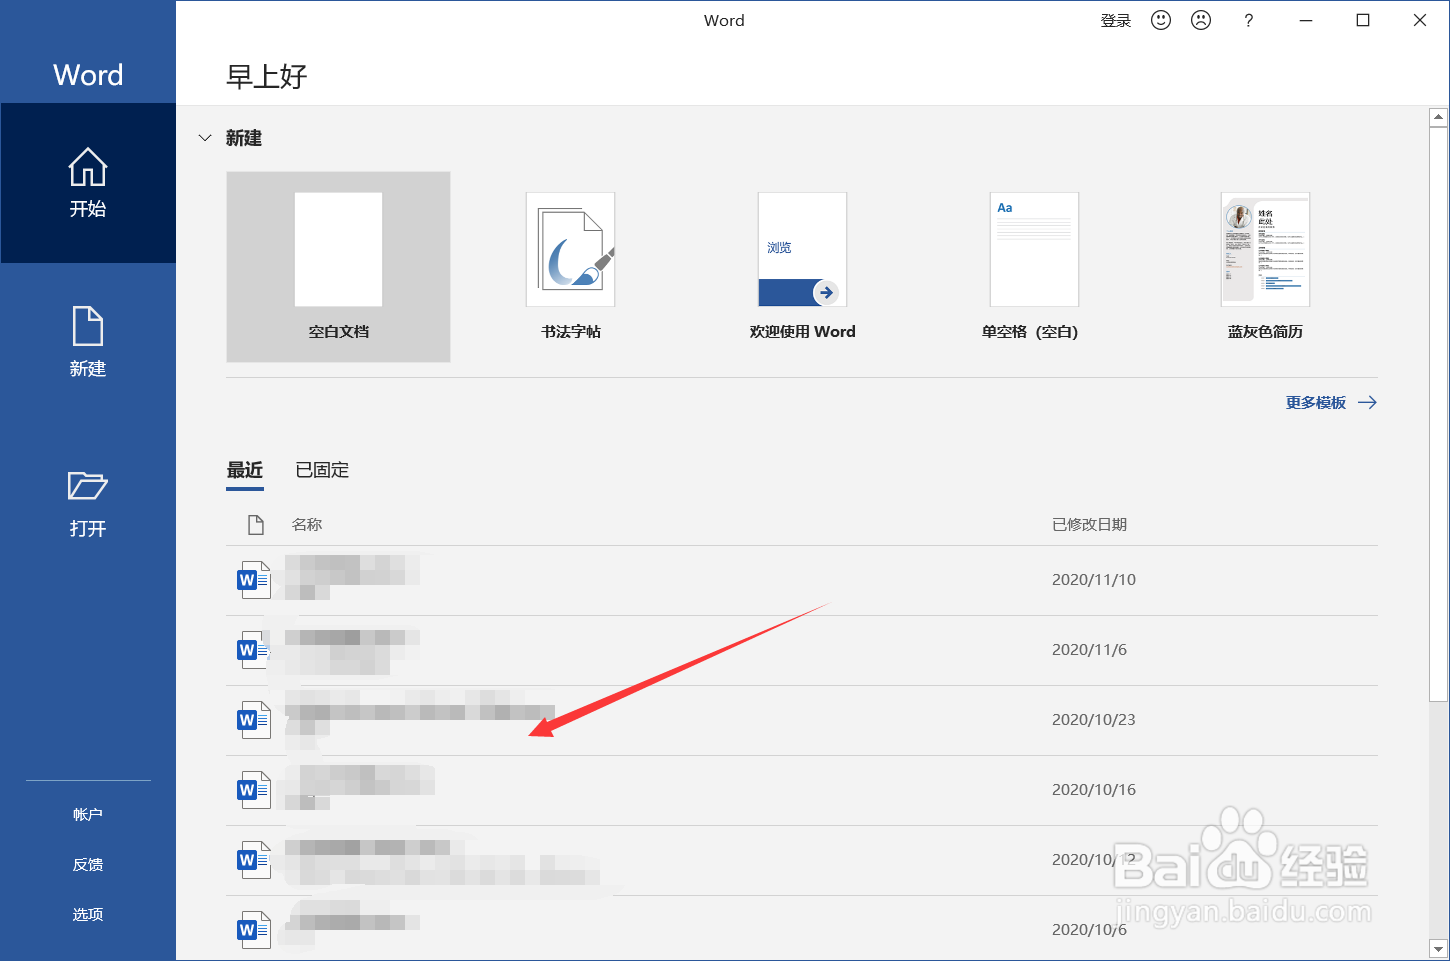1450x961 pixels.
Task: Click 登录 to sign in
Action: [1116, 20]
